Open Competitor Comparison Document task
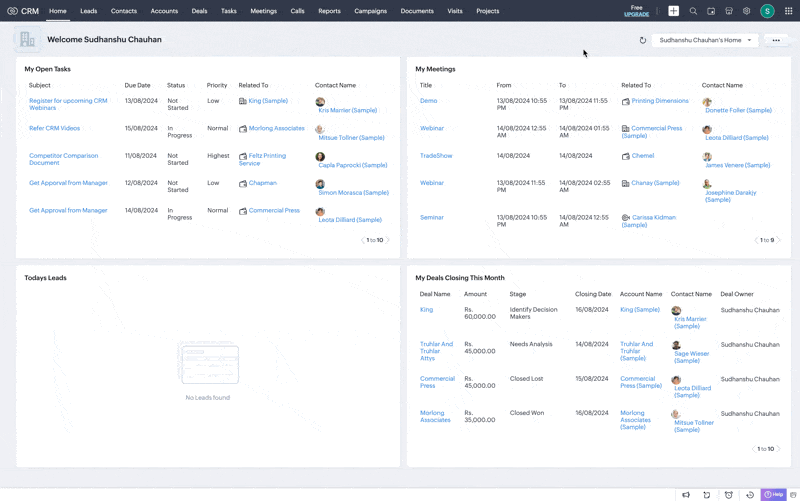This screenshot has width=800, height=501. pos(64,159)
